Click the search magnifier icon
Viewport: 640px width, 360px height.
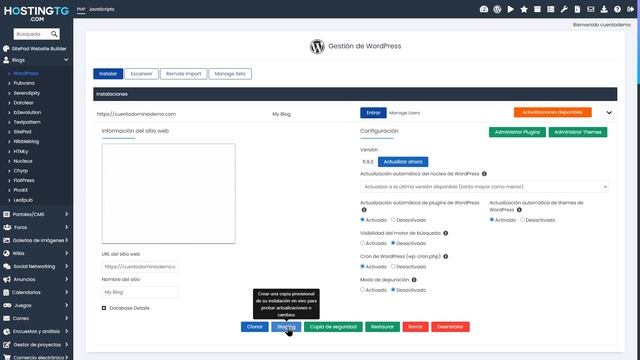pyautogui.click(x=54, y=34)
